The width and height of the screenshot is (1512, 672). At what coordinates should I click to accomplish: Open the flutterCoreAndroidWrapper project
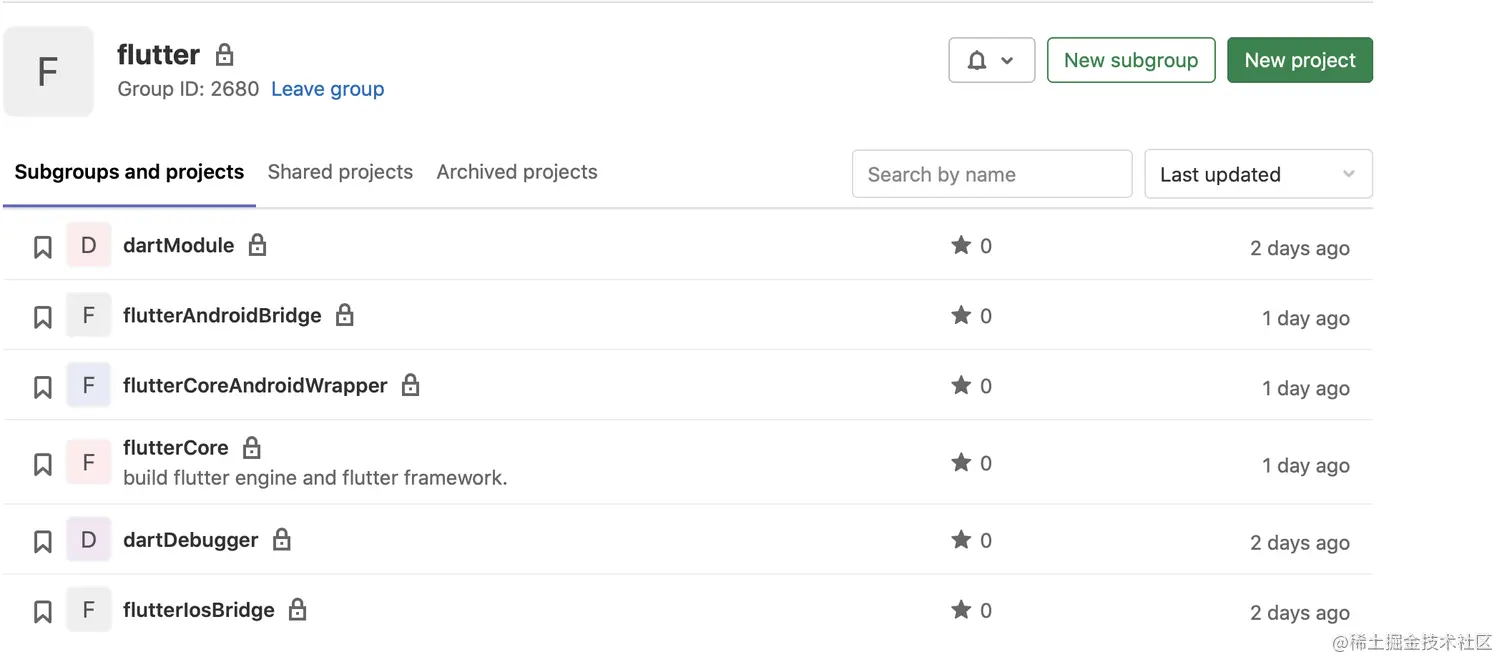coord(254,384)
